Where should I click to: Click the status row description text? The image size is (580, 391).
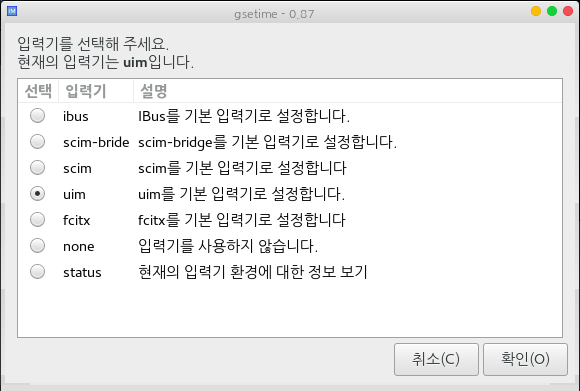tap(253, 272)
